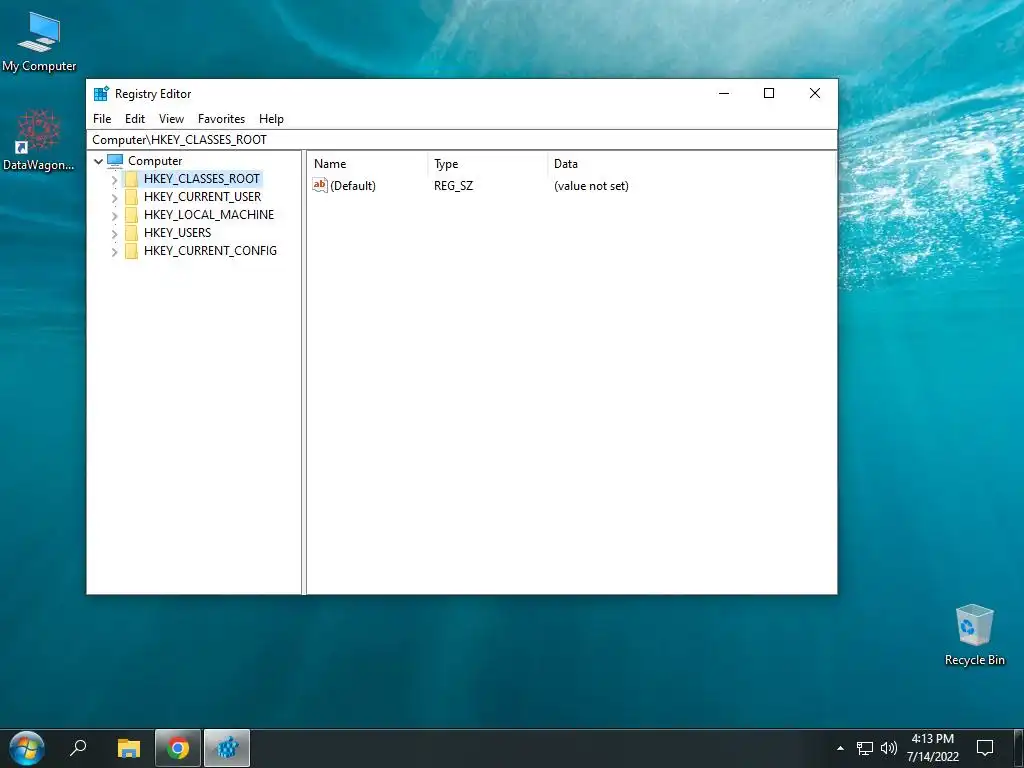
Task: Click the volume speaker tray icon
Action: point(889,748)
